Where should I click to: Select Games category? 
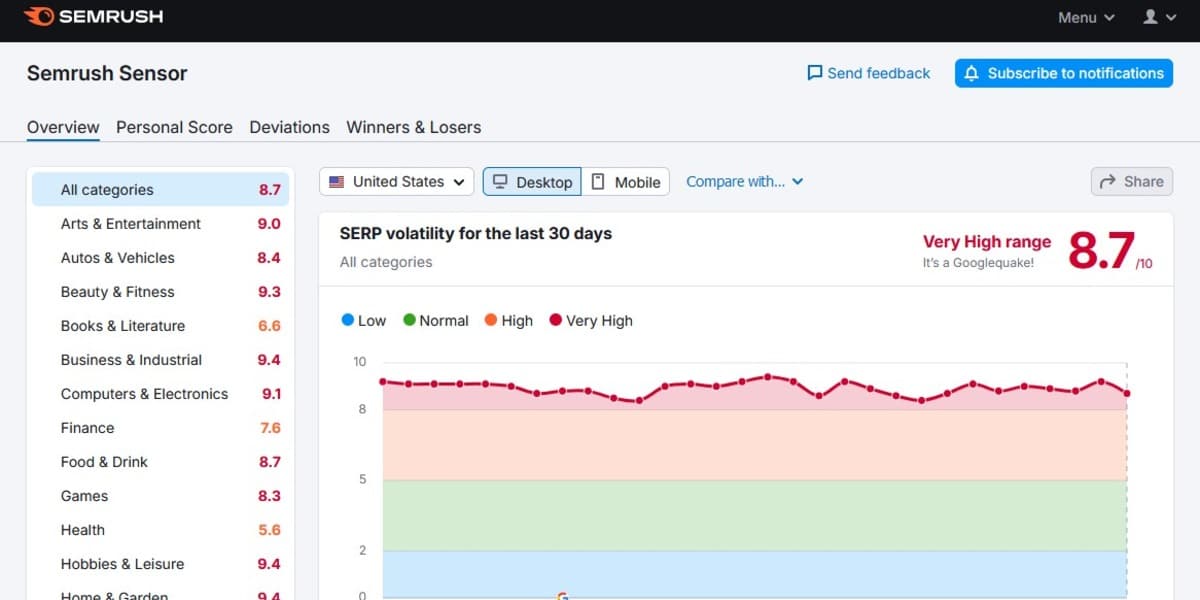(160, 496)
